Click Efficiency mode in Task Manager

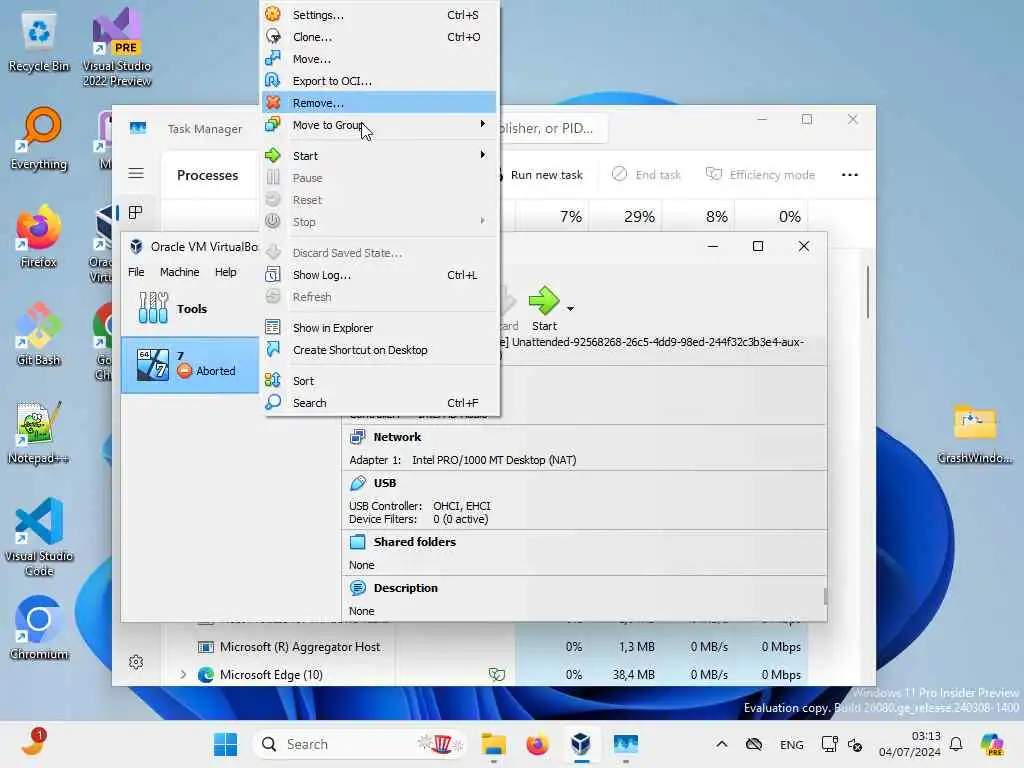760,174
